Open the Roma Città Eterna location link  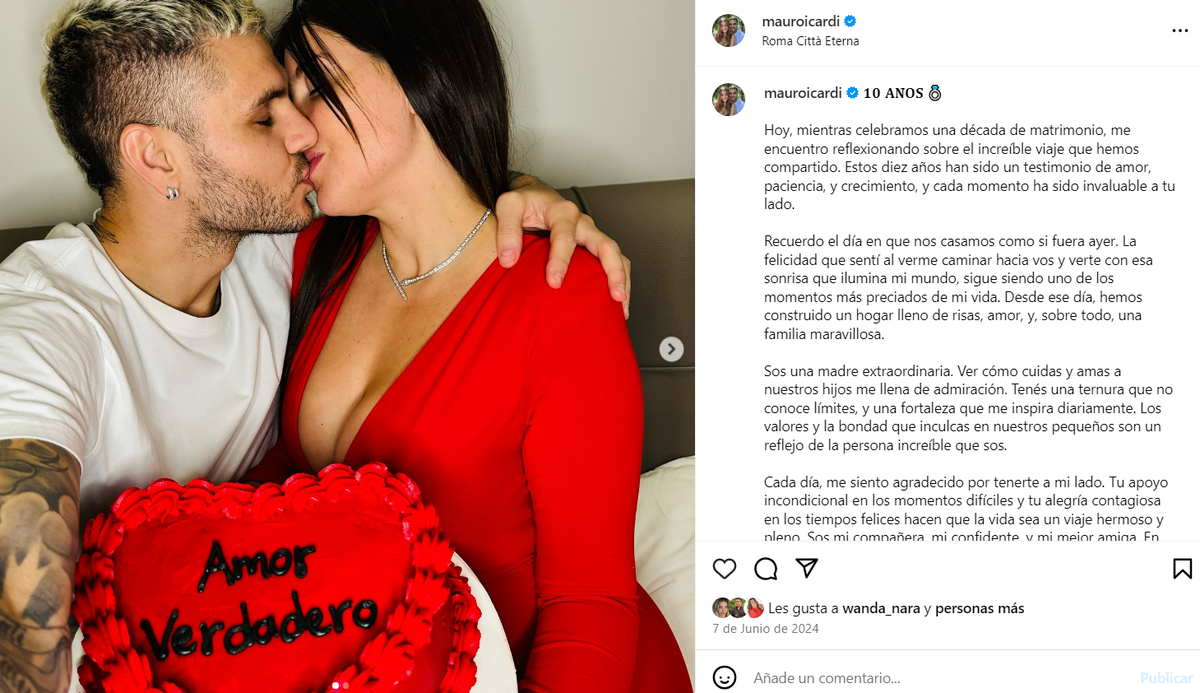810,41
